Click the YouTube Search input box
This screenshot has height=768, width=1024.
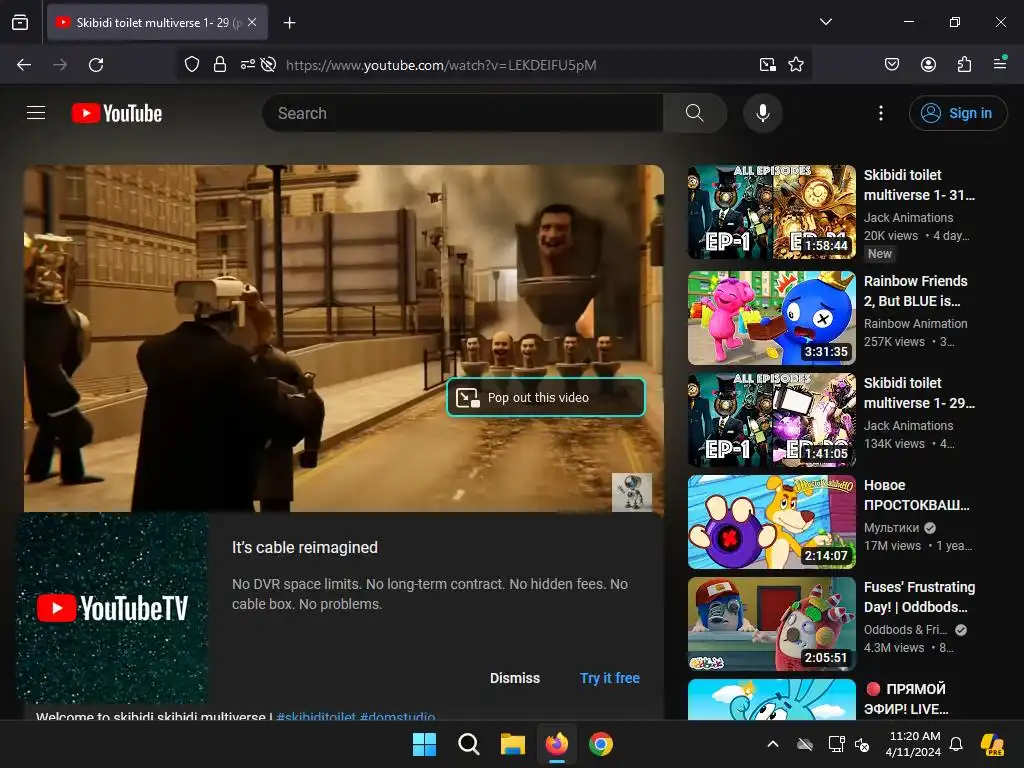point(463,113)
